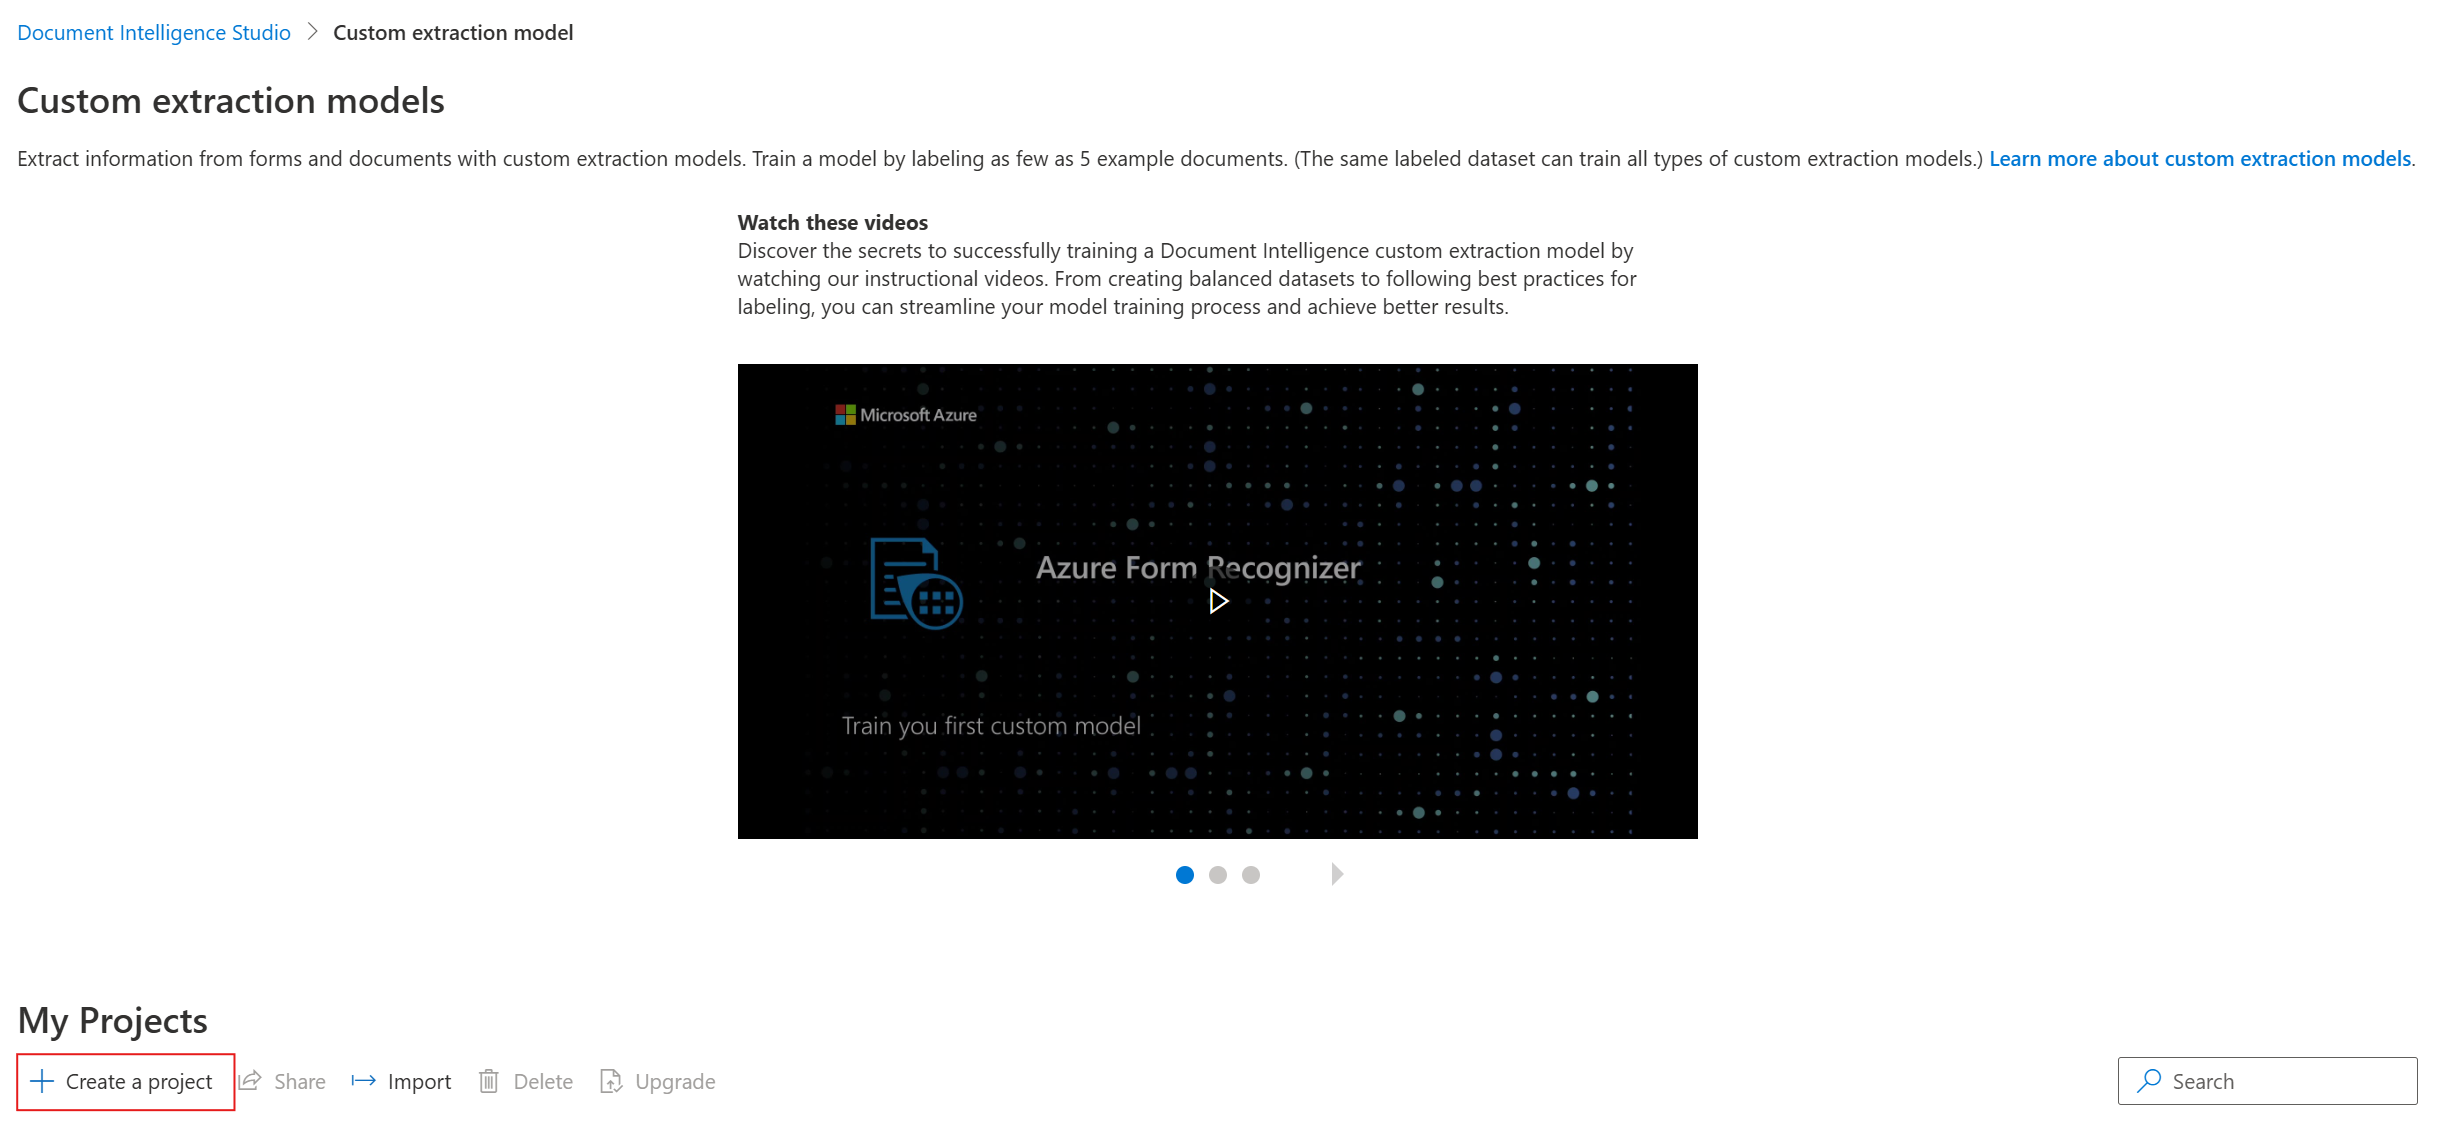Select the first active carousel dot
The image size is (2444, 1136).
[1186, 874]
